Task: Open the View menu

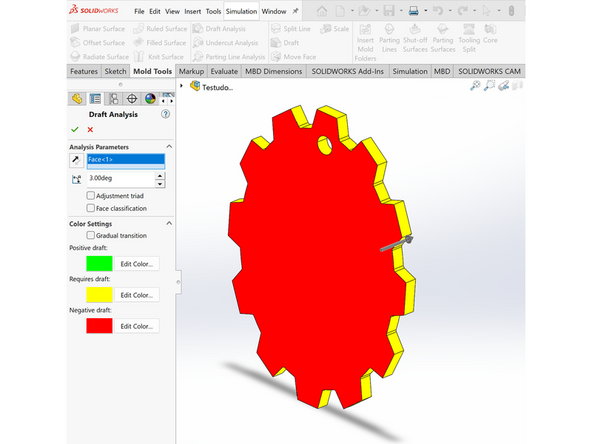Action: [172, 11]
